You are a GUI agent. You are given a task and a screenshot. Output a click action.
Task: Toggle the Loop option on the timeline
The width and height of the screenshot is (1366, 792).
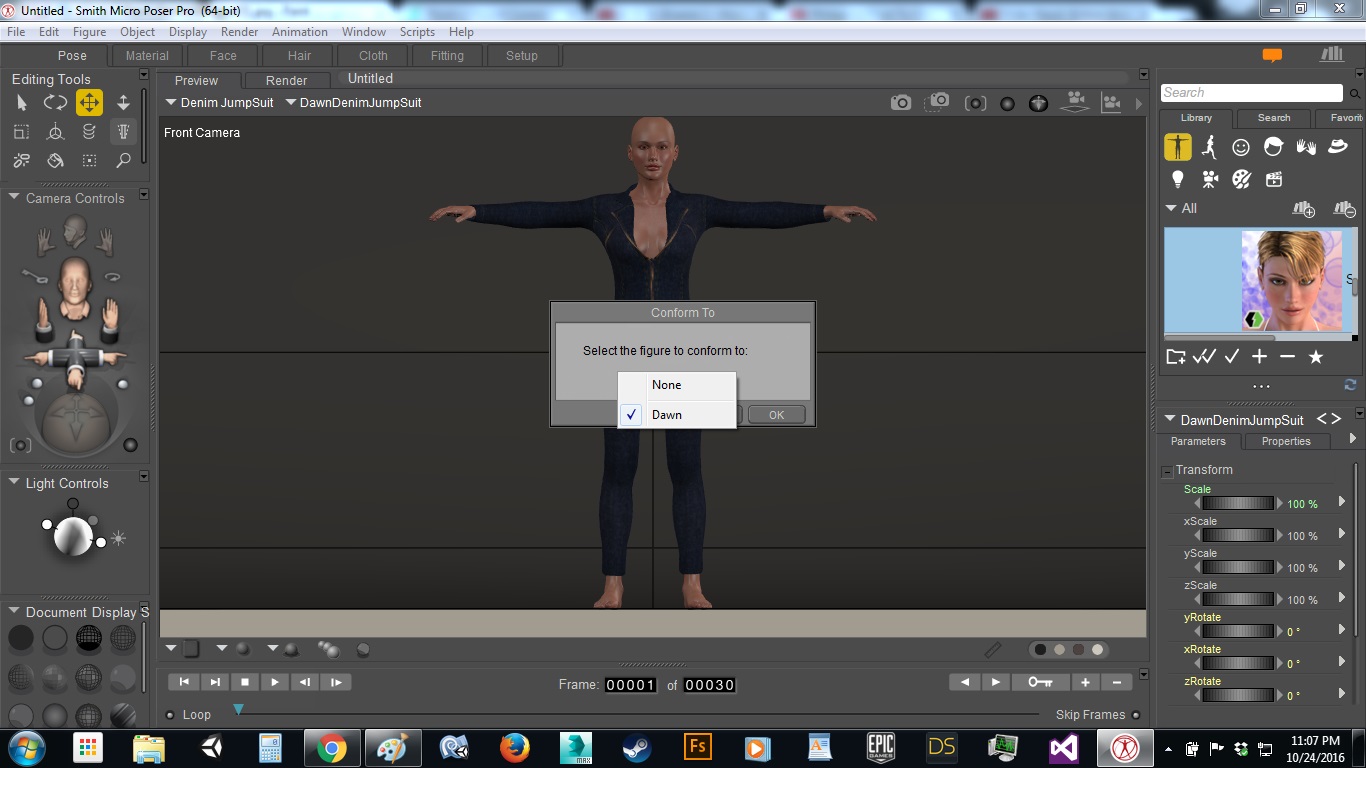[171, 715]
